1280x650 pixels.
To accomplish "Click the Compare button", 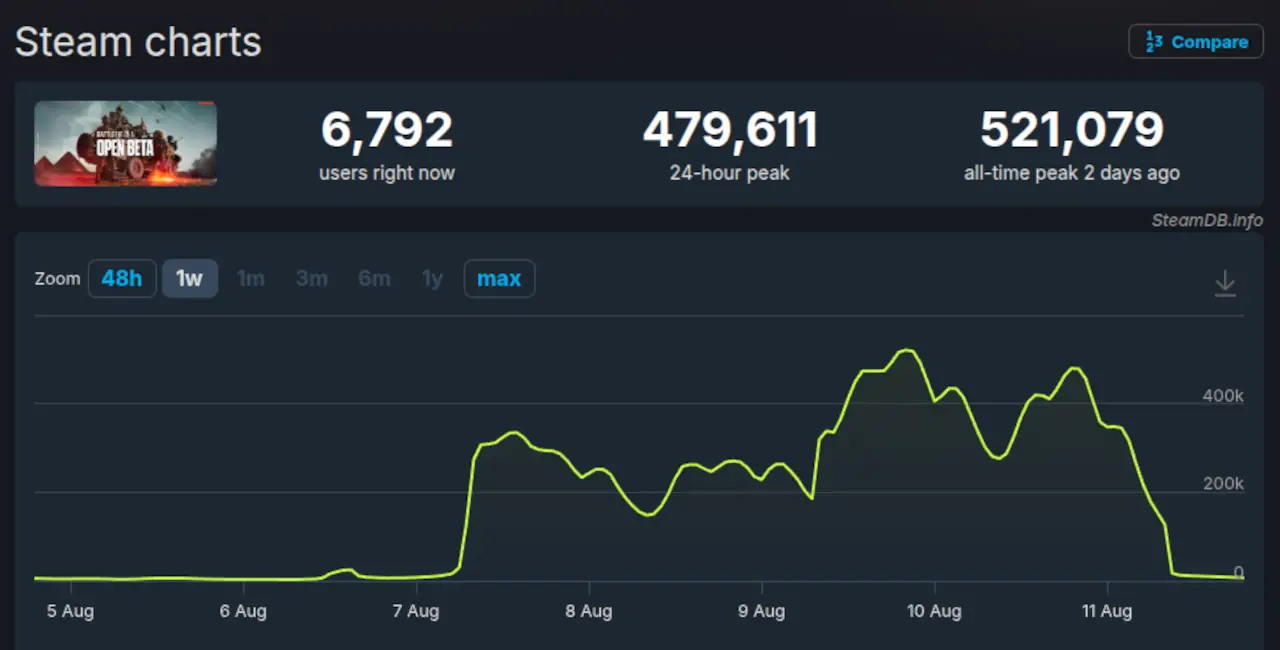I will coord(1196,42).
